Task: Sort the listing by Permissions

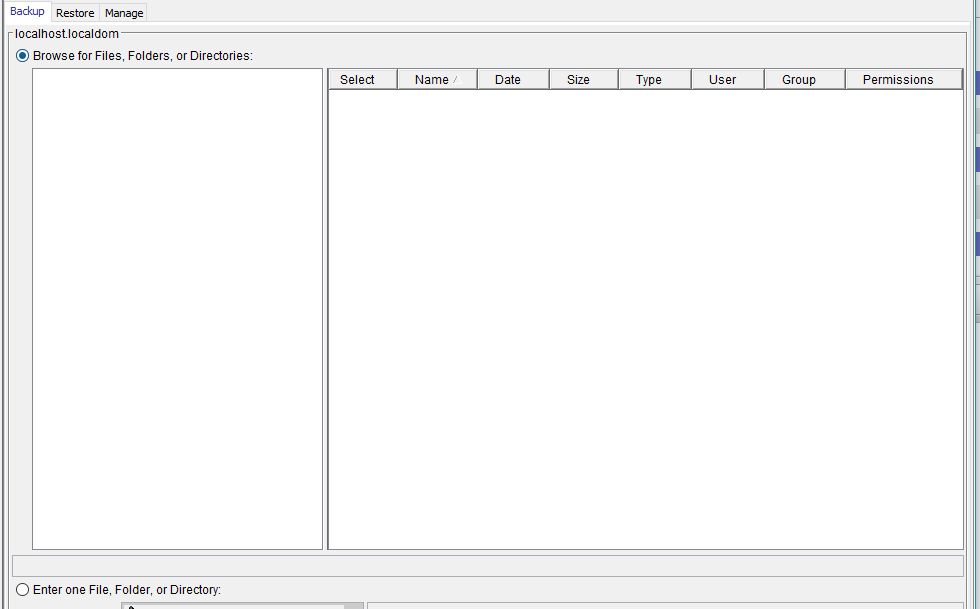Action: (x=897, y=79)
